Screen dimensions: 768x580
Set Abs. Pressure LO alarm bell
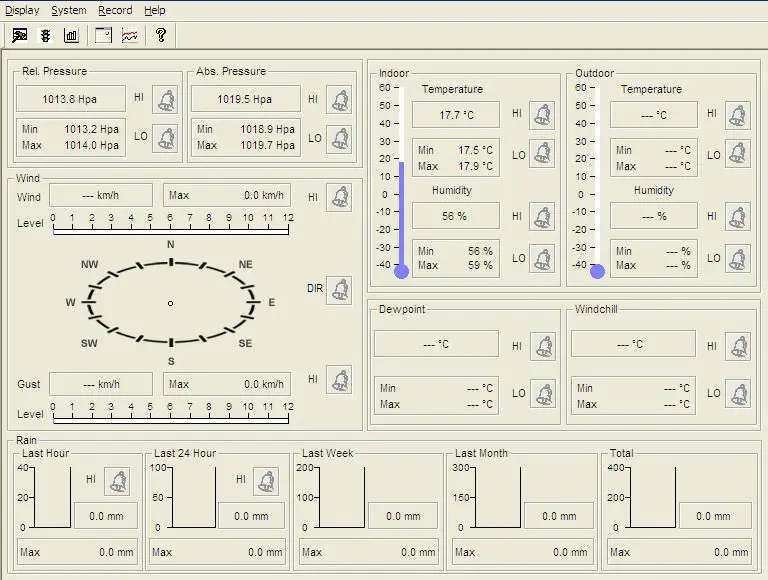(x=339, y=139)
